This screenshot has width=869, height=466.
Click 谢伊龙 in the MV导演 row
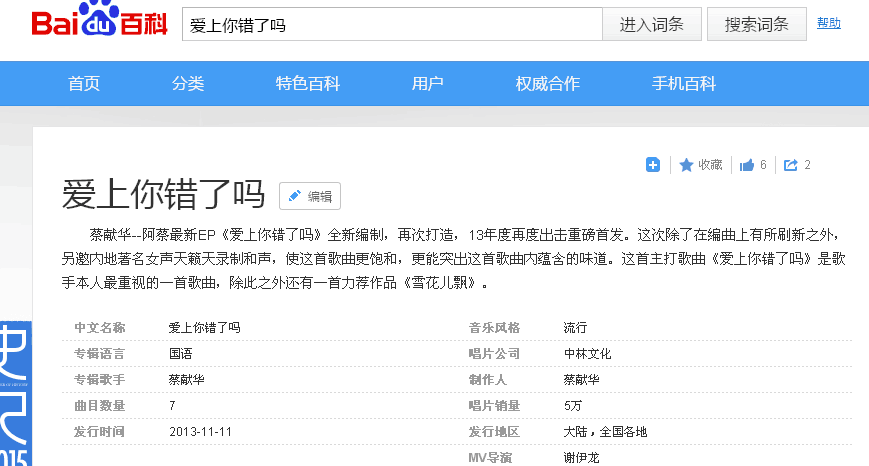point(581,458)
